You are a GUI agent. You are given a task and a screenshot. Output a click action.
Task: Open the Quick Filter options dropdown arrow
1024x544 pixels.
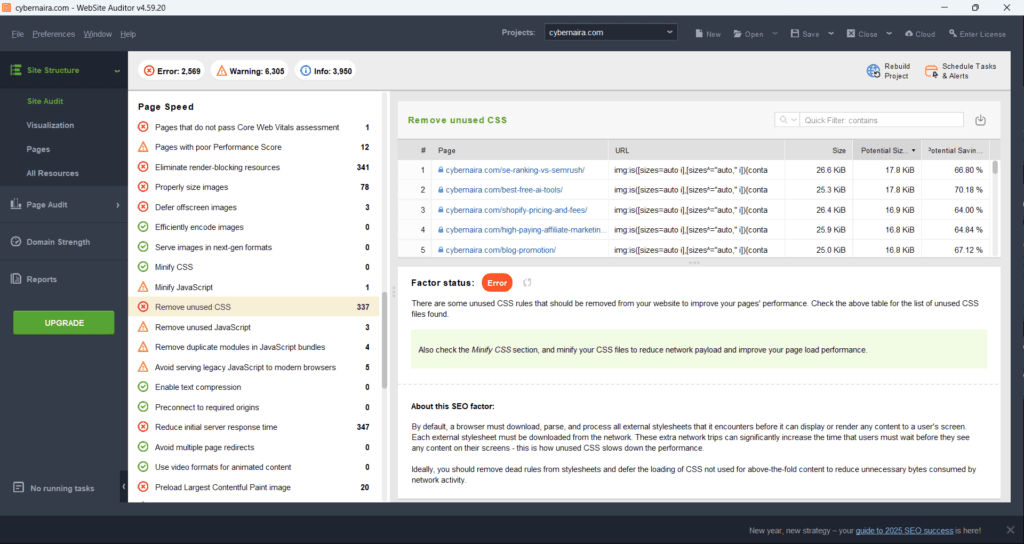point(793,120)
